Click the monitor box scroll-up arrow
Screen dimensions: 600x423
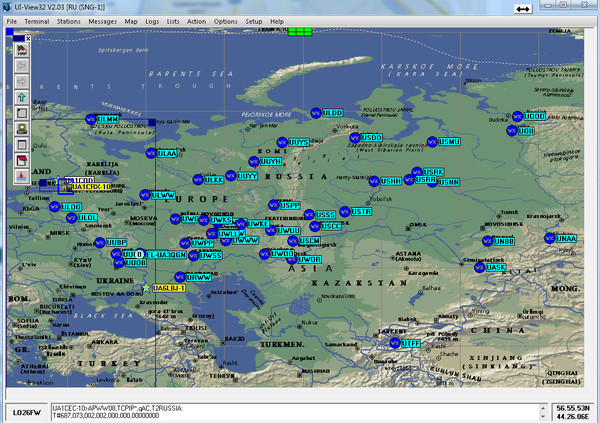coord(543,408)
